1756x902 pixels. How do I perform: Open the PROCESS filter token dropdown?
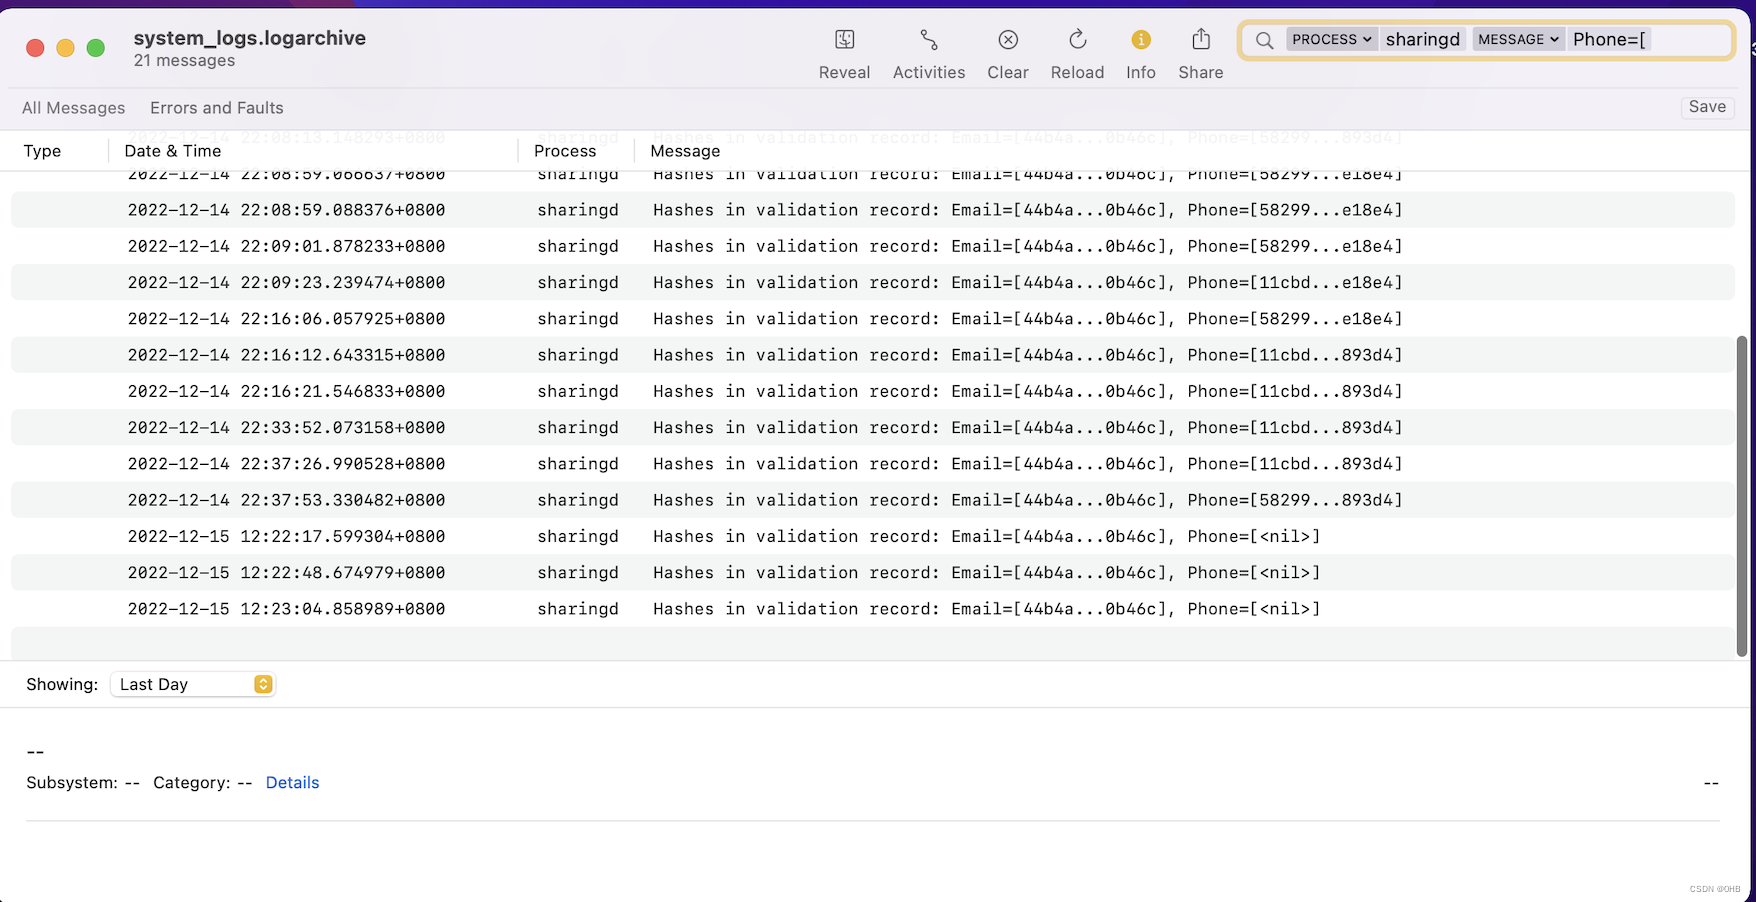[1331, 40]
